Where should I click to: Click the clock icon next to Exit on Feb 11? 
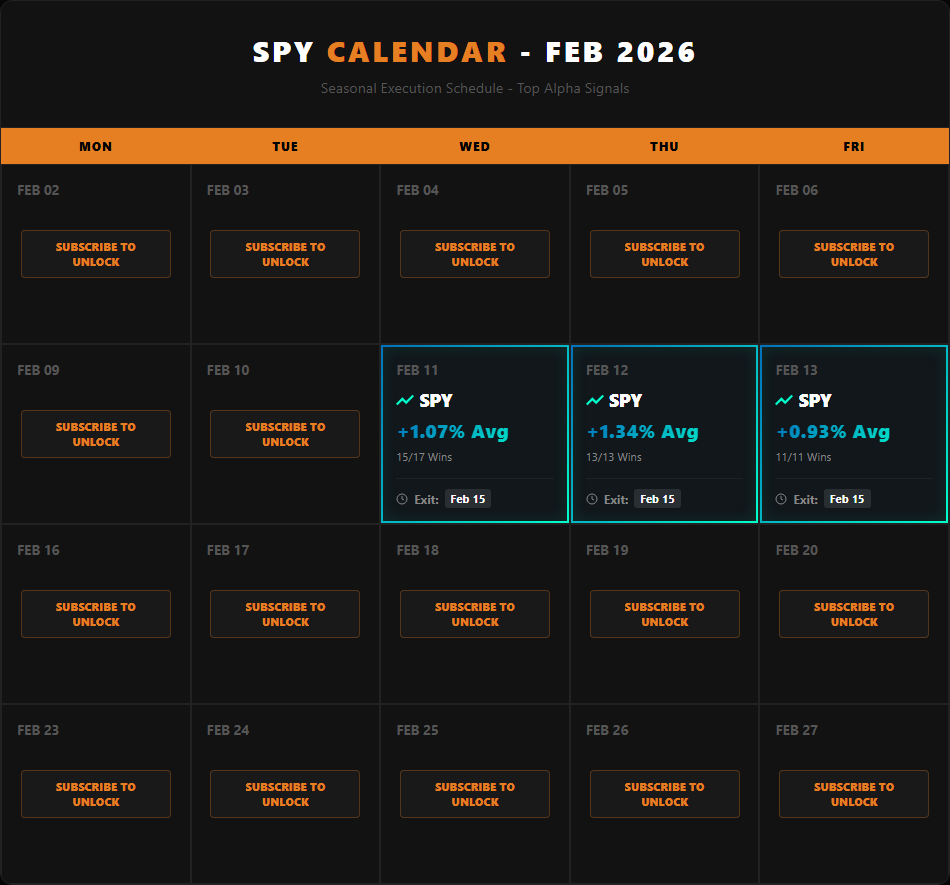click(x=400, y=498)
